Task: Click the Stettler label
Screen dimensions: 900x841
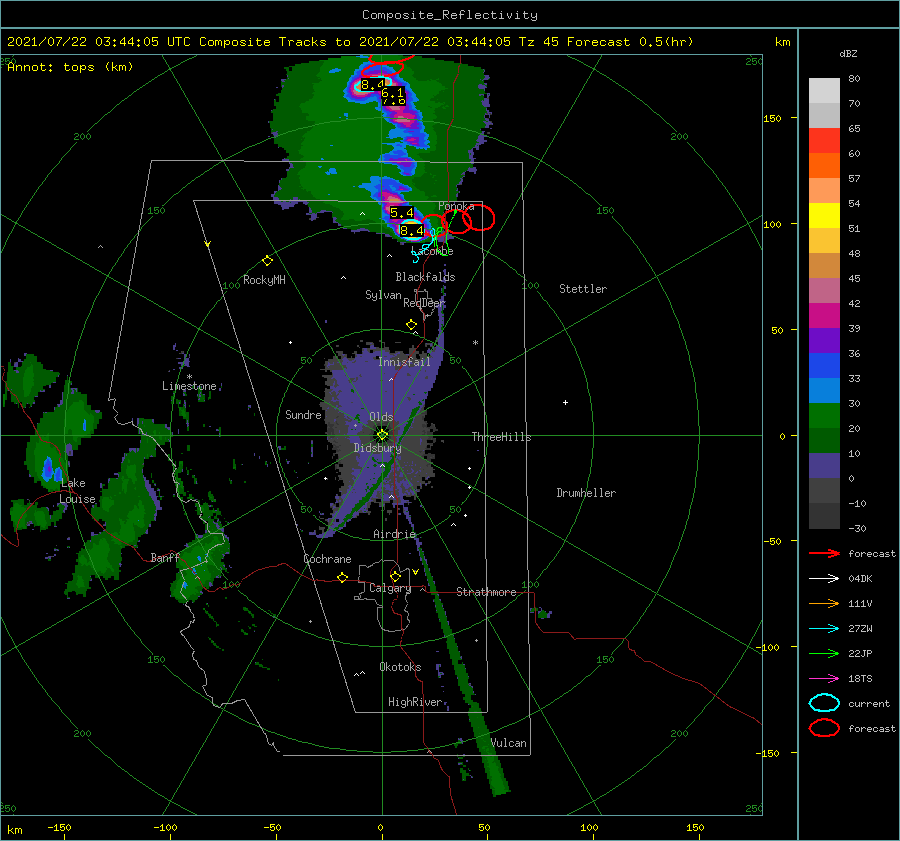Action: tap(583, 289)
